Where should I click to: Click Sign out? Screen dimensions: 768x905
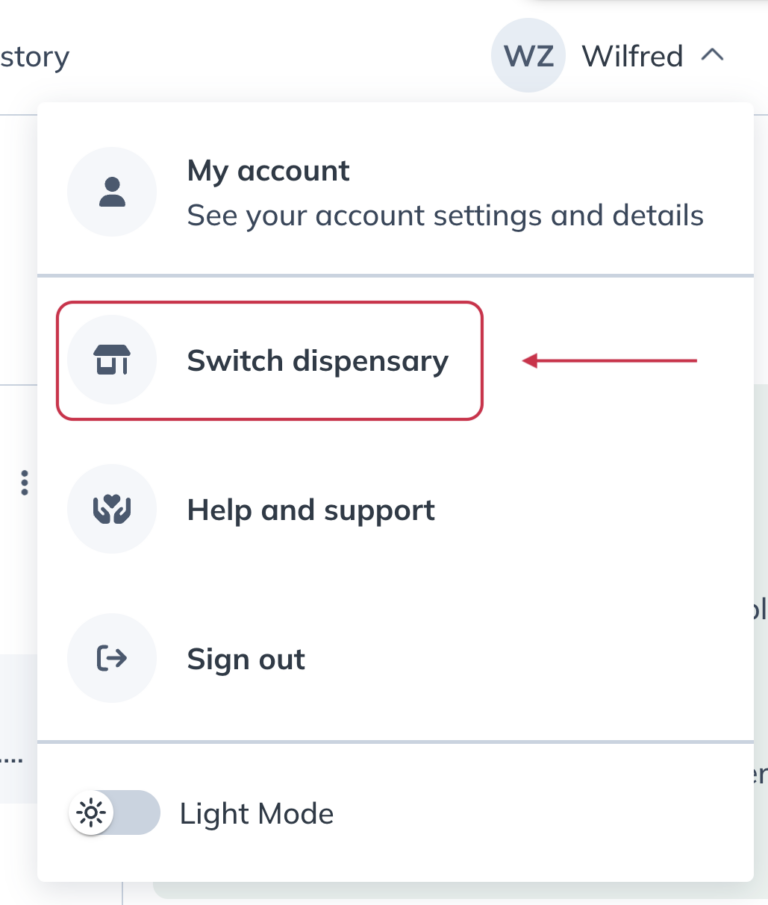[x=245, y=658]
